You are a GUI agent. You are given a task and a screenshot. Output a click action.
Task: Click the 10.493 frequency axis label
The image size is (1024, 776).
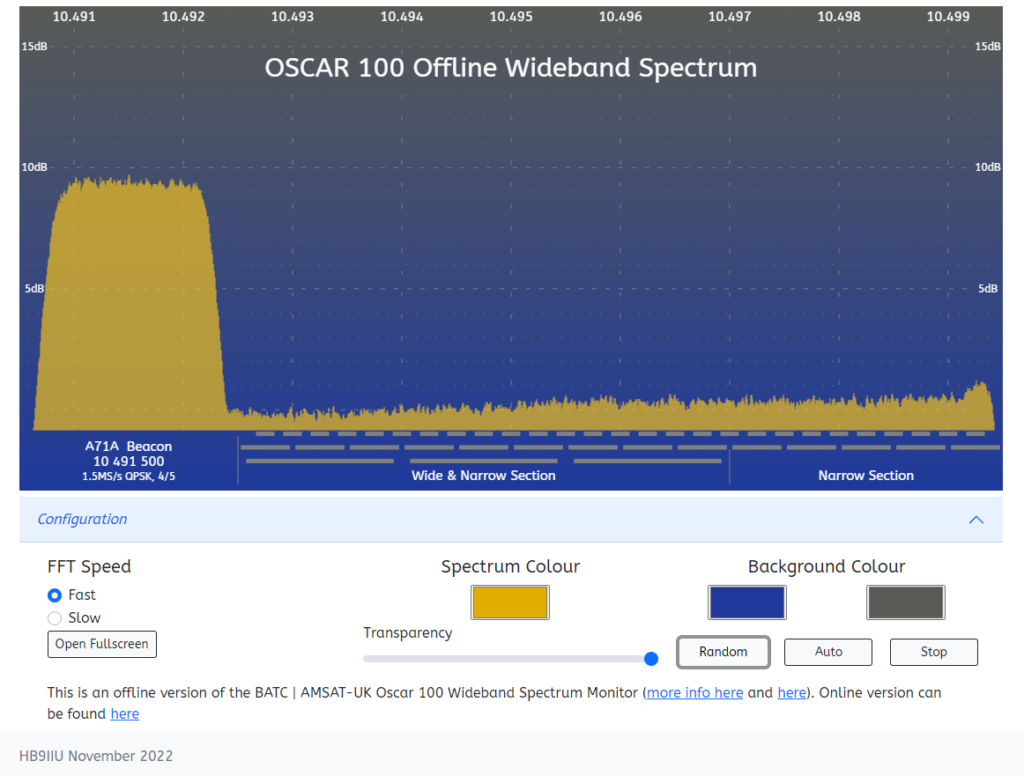pos(293,16)
